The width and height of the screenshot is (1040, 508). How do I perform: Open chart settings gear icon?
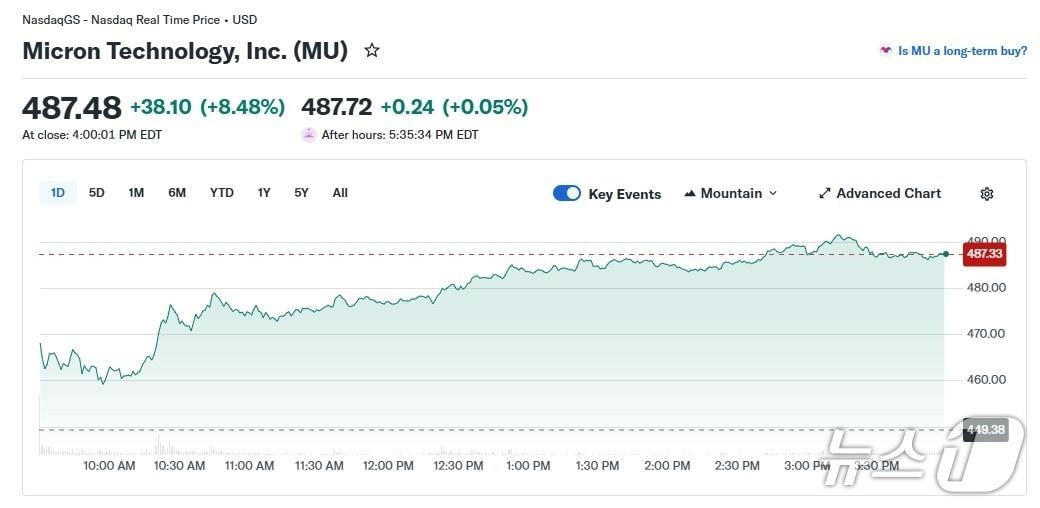tap(986, 194)
